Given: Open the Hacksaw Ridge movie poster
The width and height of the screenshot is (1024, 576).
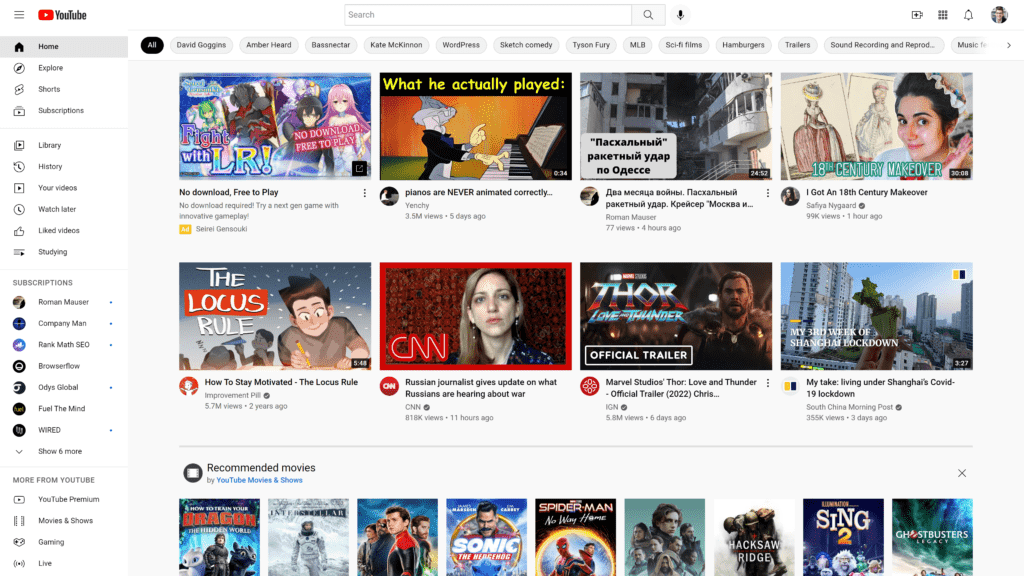Looking at the screenshot, I should pos(754,537).
